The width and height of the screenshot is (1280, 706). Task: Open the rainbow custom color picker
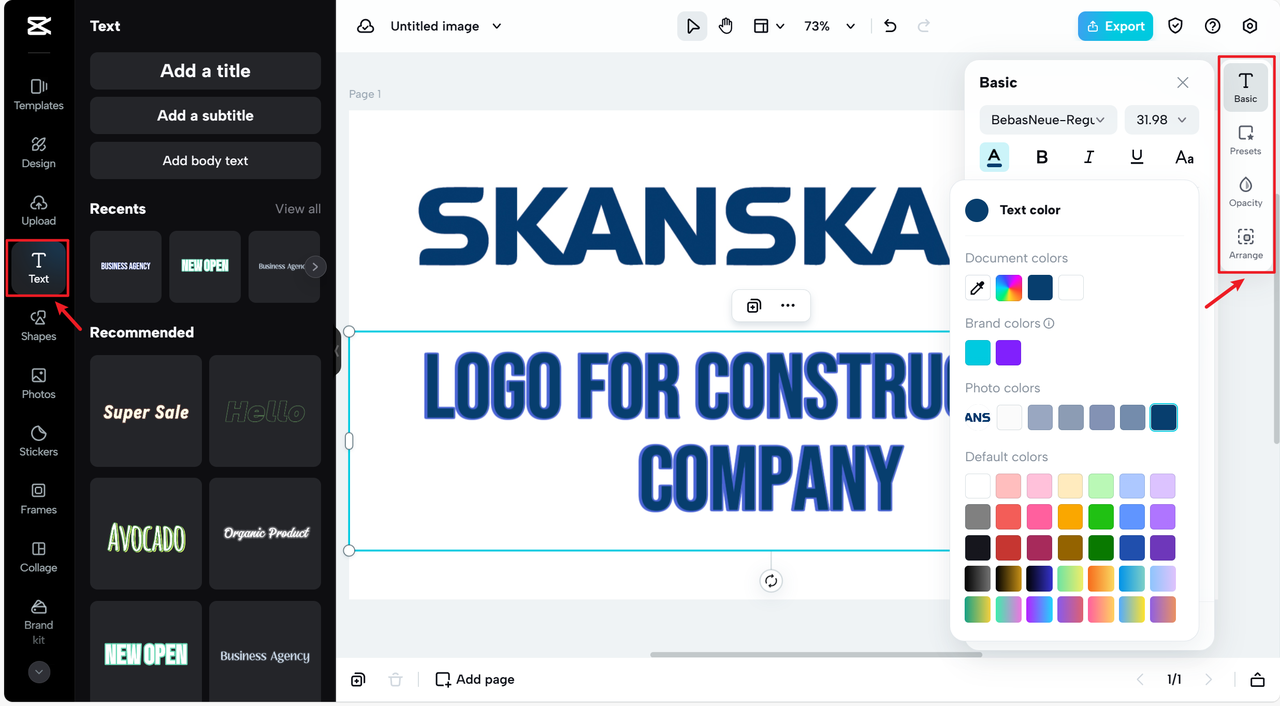[1009, 288]
